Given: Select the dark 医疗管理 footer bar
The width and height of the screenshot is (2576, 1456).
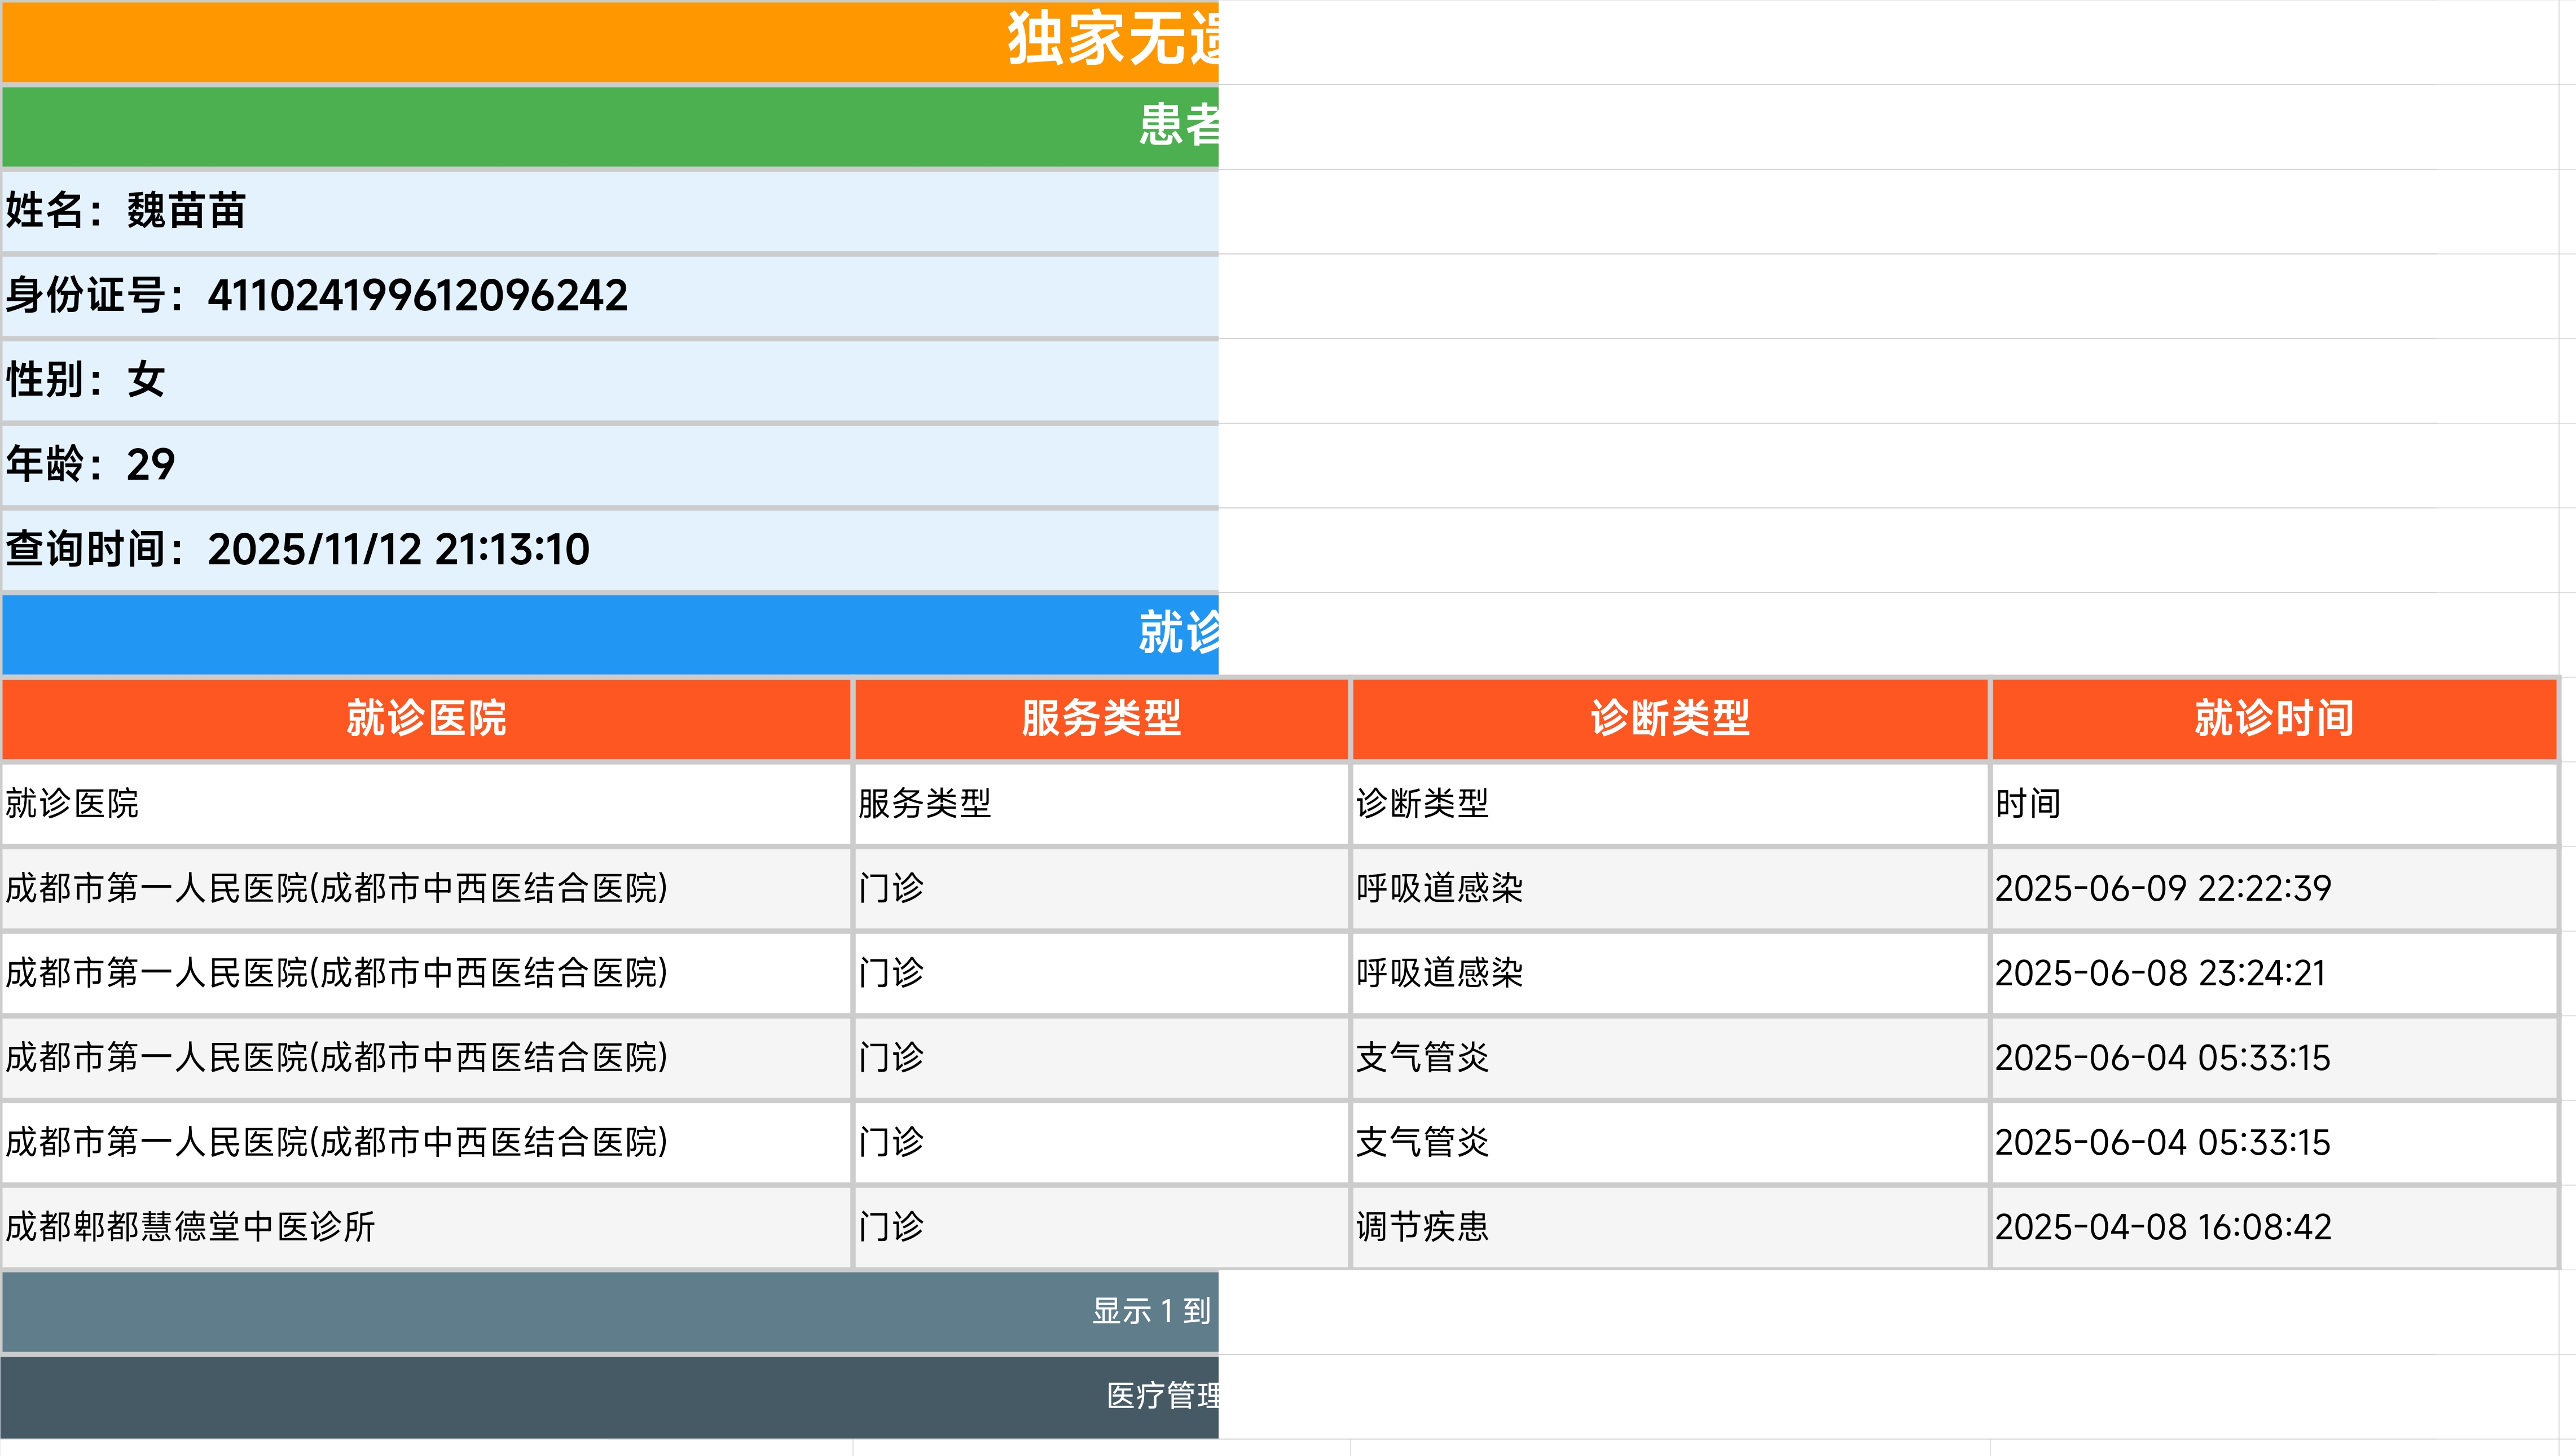Looking at the screenshot, I should [x=610, y=1396].
